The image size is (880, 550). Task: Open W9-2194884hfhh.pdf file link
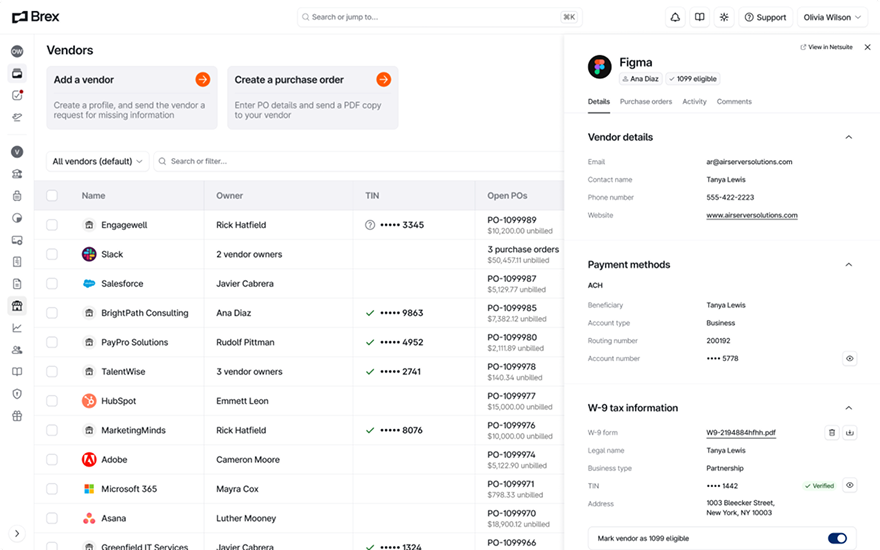(741, 433)
